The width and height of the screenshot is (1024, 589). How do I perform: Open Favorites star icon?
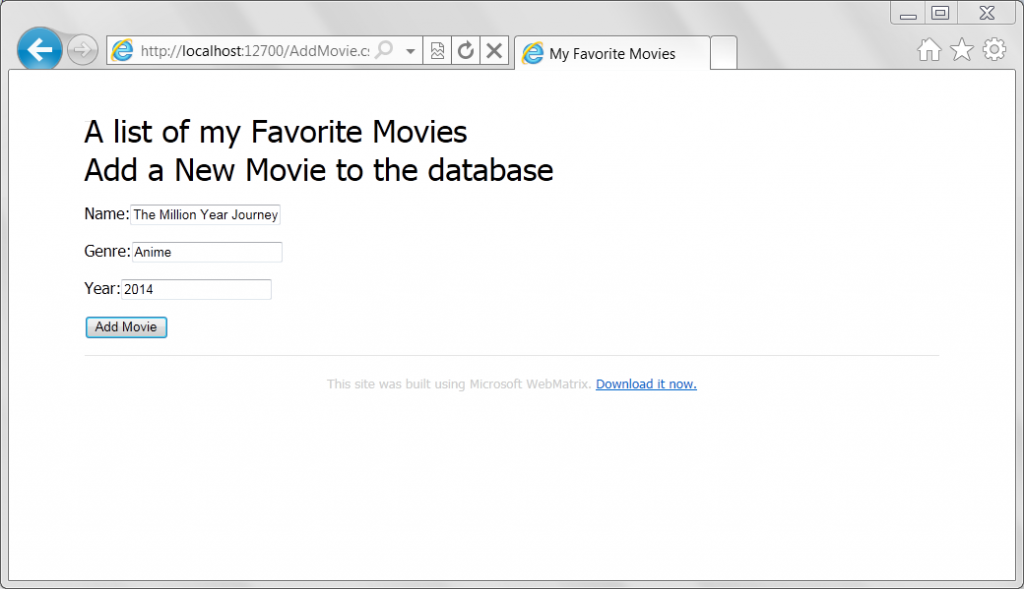point(961,50)
